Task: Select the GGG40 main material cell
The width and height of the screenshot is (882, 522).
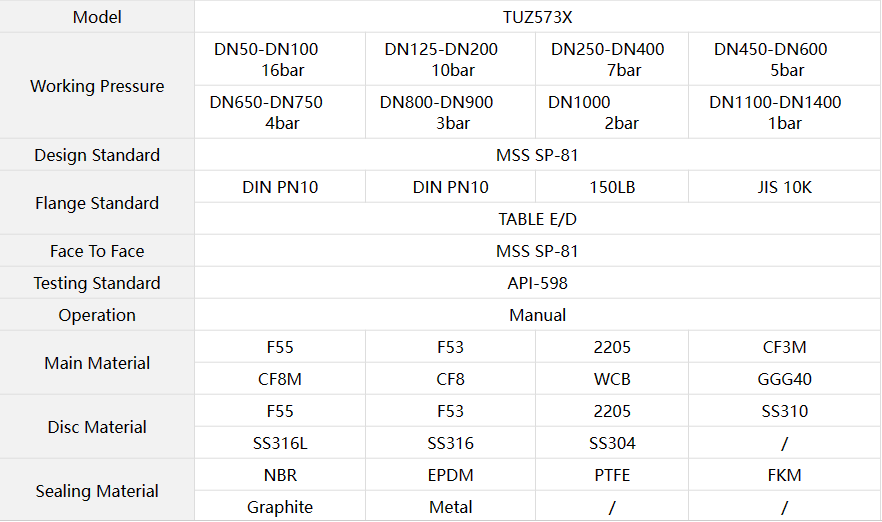Action: click(784, 379)
